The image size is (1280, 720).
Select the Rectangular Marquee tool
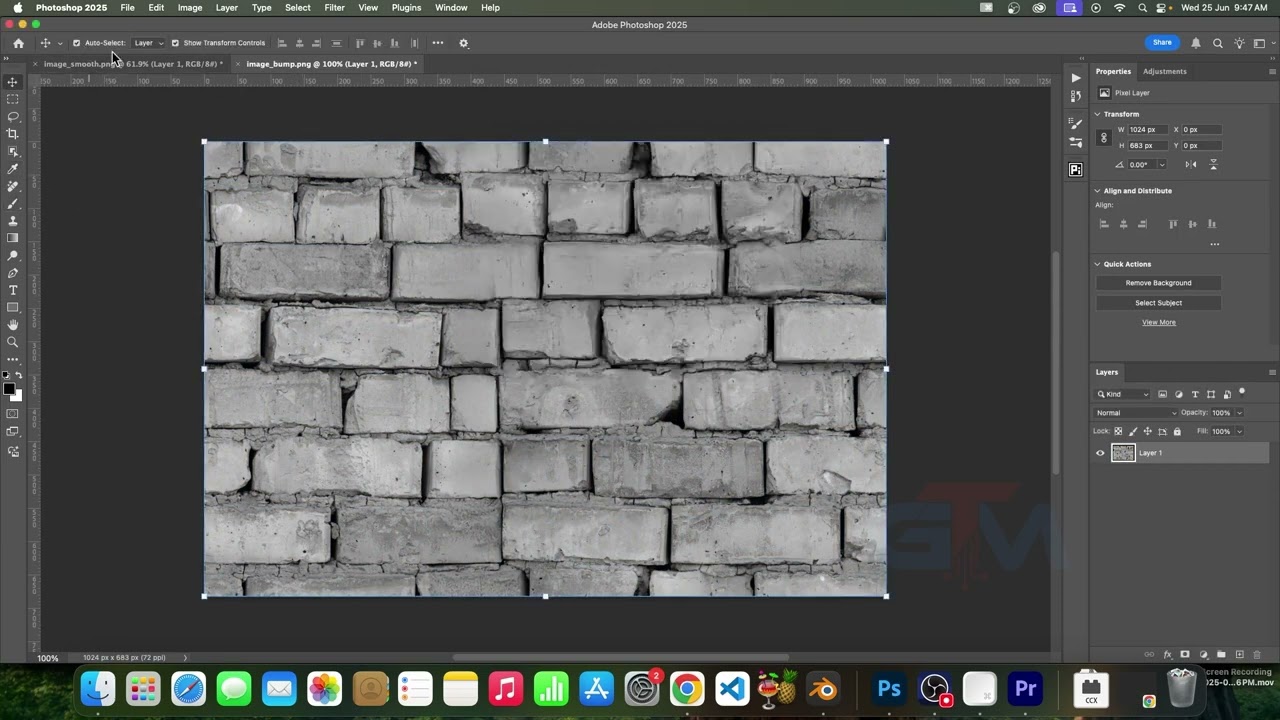tap(13, 99)
